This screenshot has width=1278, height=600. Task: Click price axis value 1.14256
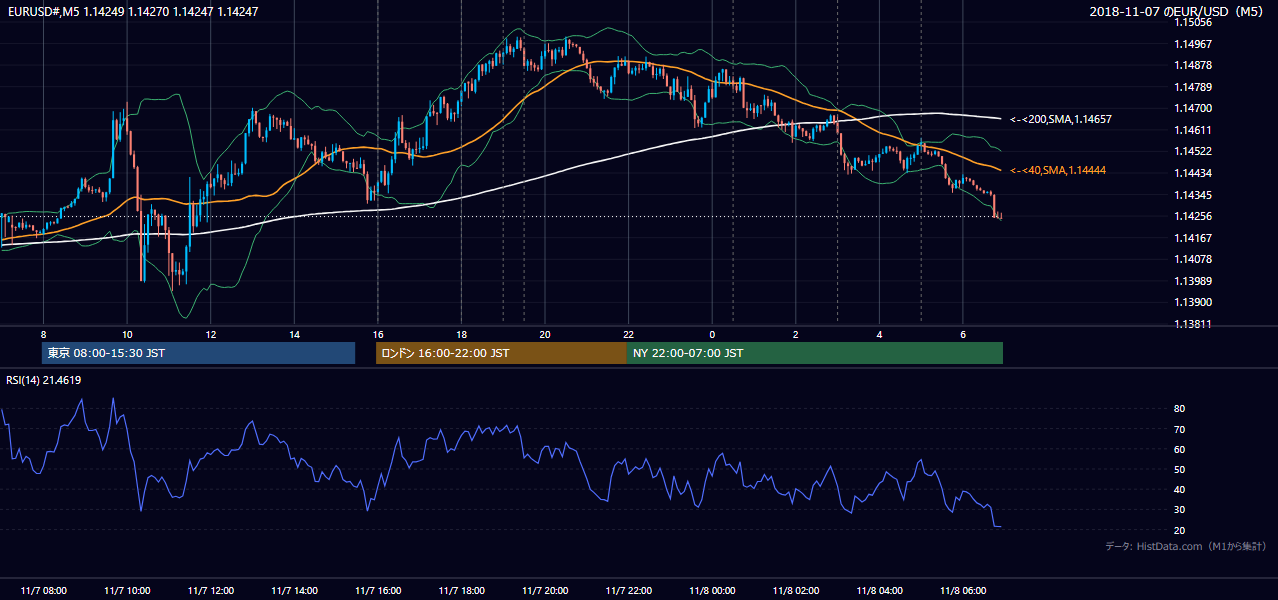(x=1193, y=216)
